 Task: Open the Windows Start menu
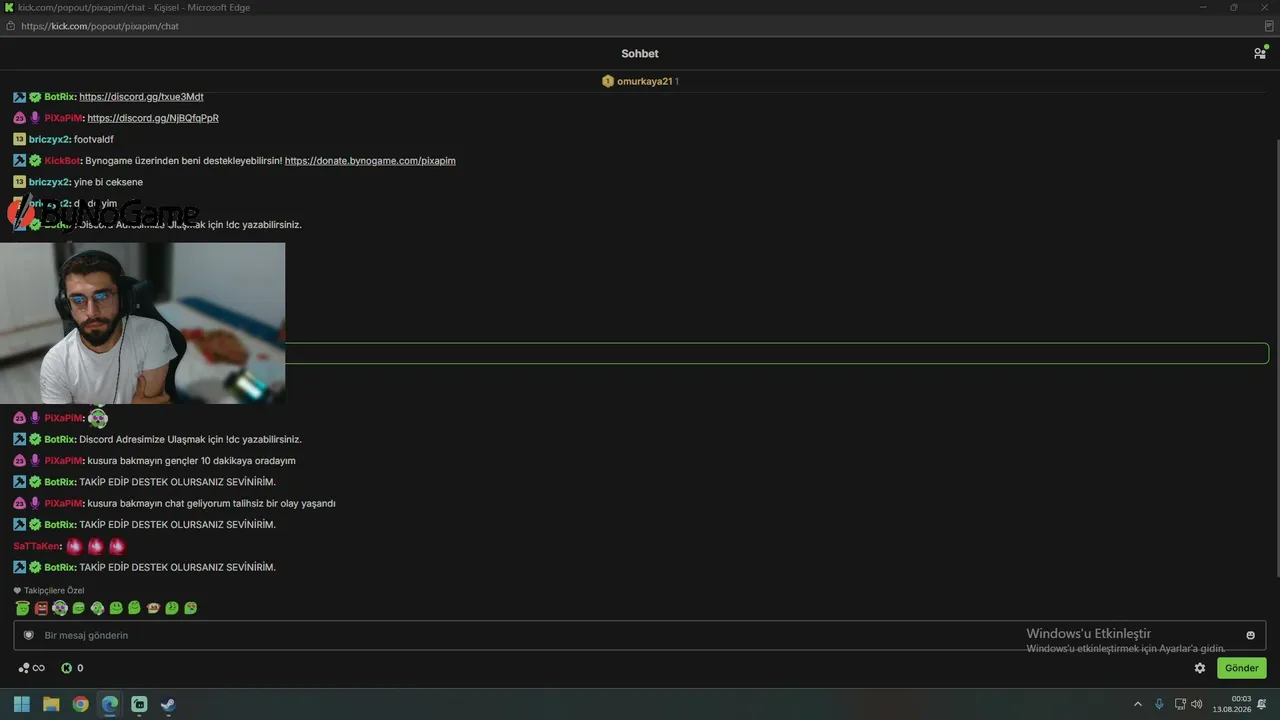[x=22, y=704]
